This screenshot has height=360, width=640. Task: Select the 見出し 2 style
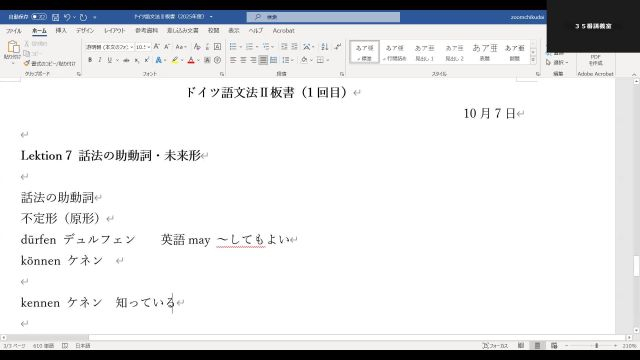click(x=454, y=52)
